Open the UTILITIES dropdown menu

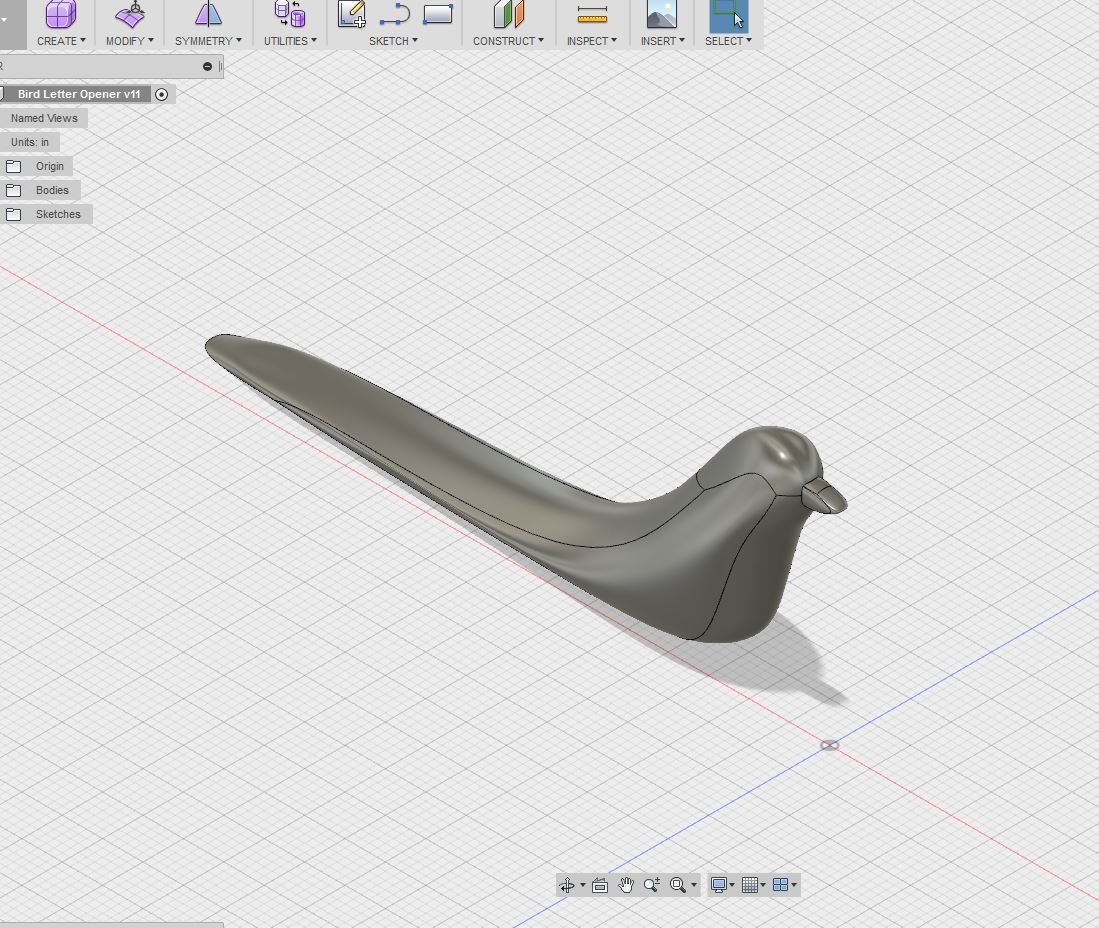(290, 41)
